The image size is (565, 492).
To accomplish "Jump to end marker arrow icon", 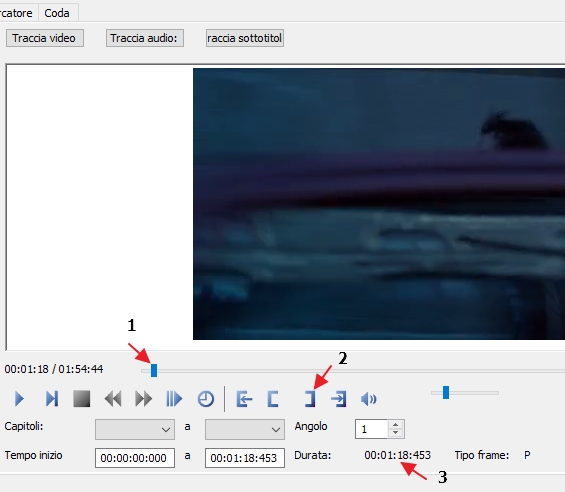I will (339, 399).
